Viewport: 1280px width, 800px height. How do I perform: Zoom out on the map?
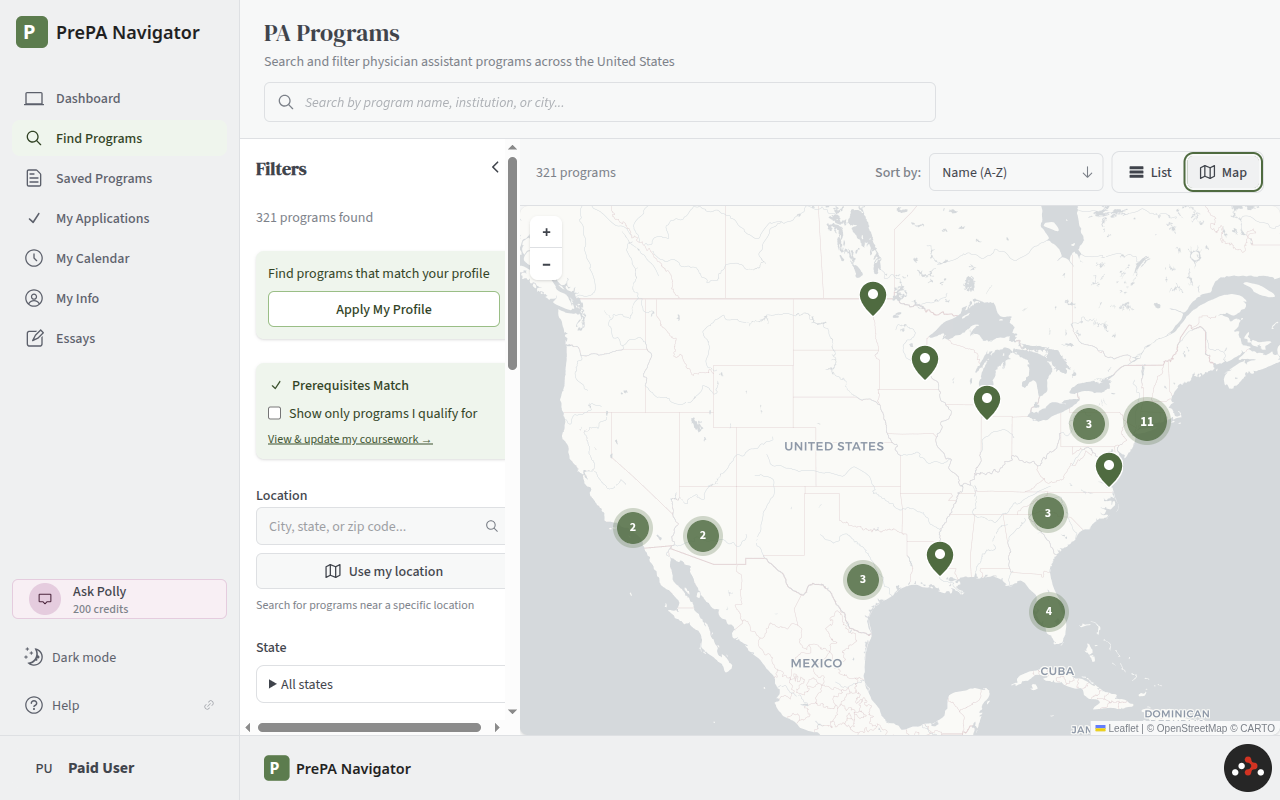[x=546, y=264]
